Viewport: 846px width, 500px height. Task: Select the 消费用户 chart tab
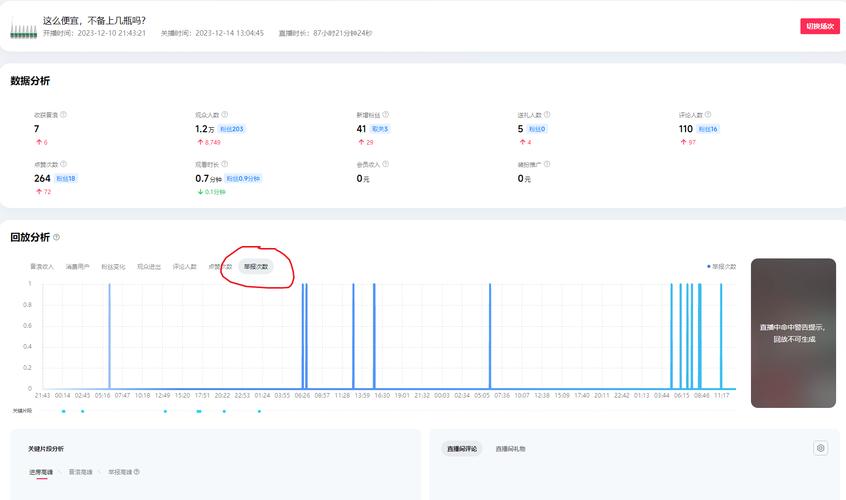77,266
